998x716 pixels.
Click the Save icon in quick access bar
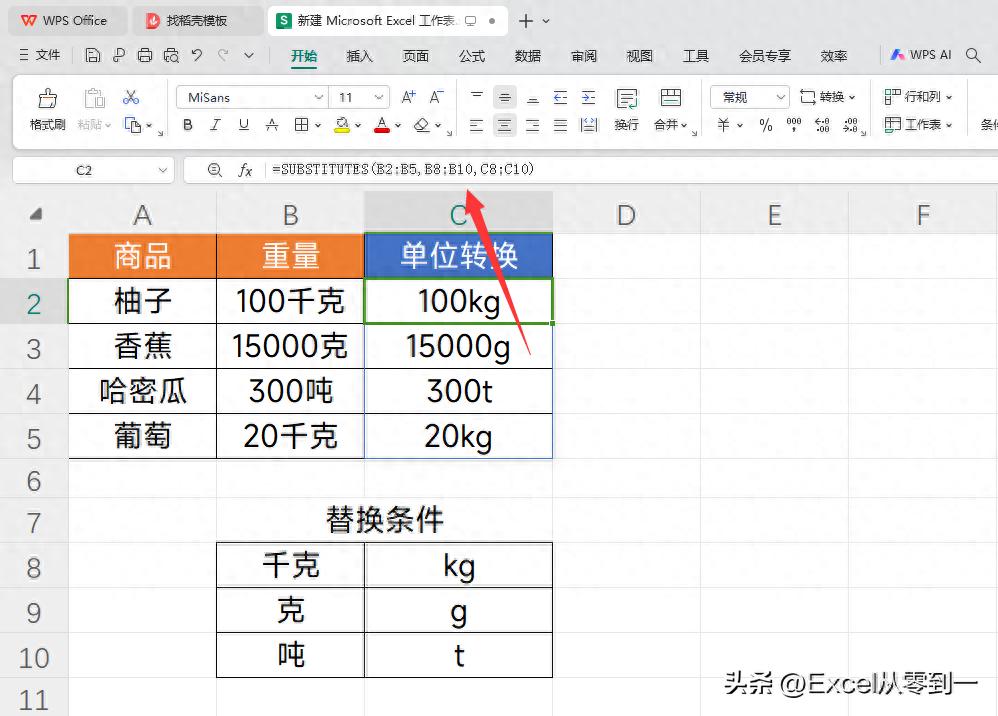pos(93,55)
